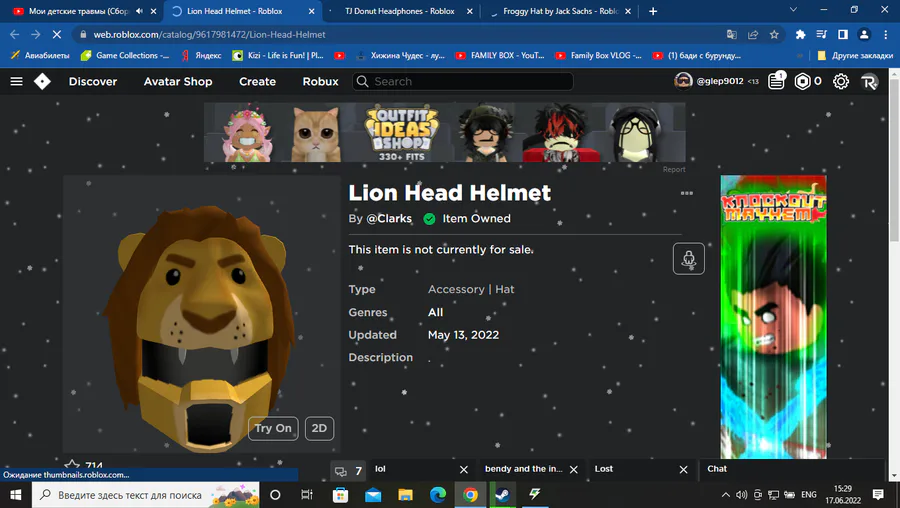Expand the Chat panel
Image resolution: width=900 pixels, height=508 pixels.
pos(792,469)
